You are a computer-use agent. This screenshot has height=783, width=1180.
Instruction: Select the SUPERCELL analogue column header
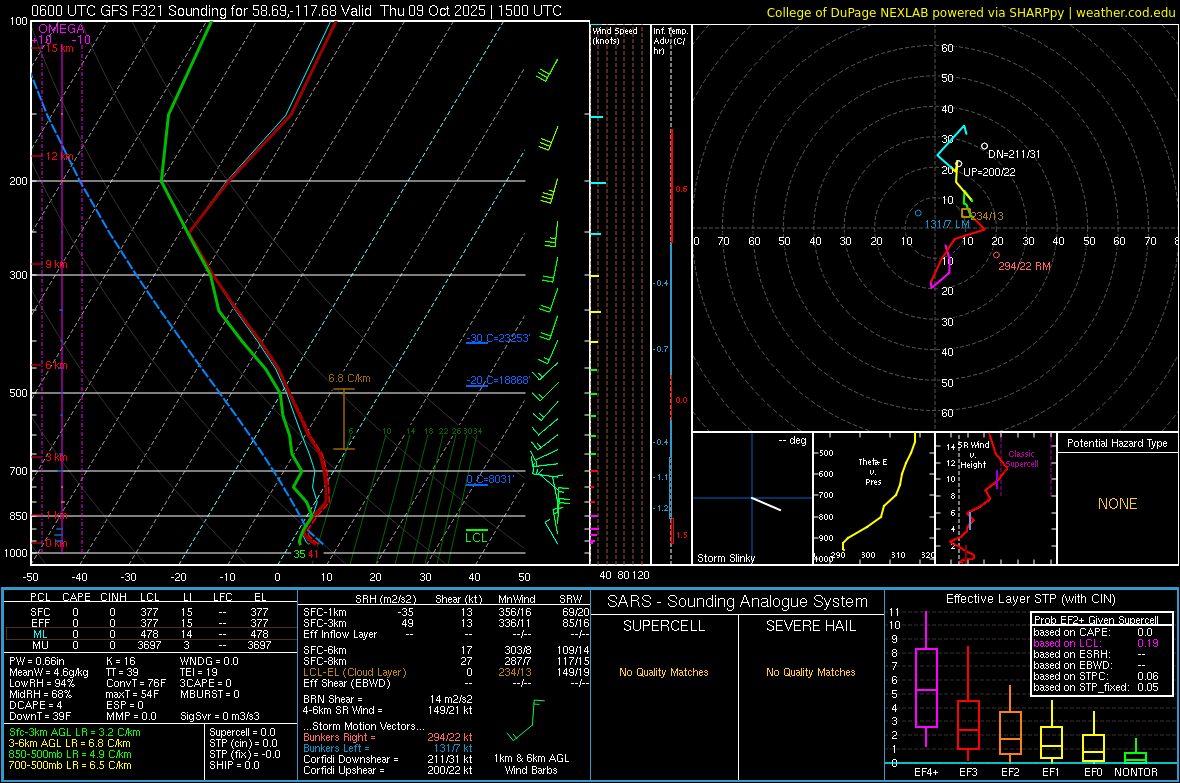click(x=664, y=626)
